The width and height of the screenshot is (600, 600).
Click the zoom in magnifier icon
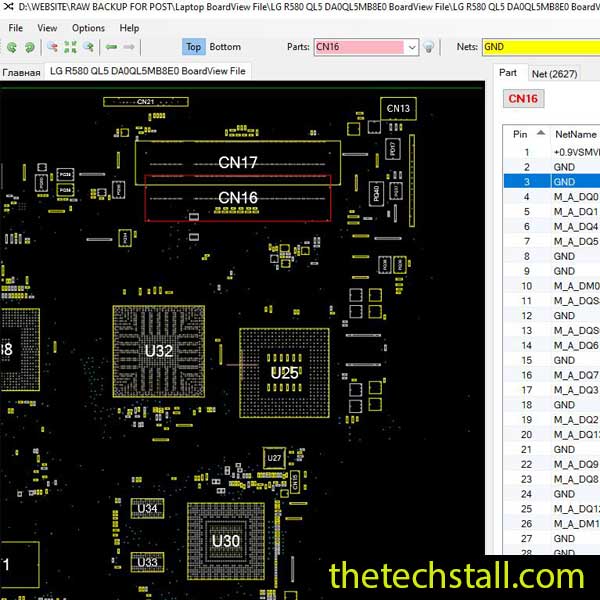tap(89, 47)
